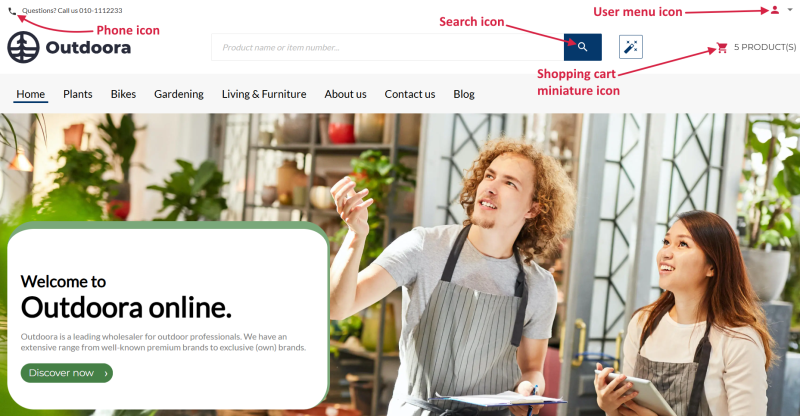Focus the product name search field
The height and width of the screenshot is (416, 800).
[x=388, y=47]
